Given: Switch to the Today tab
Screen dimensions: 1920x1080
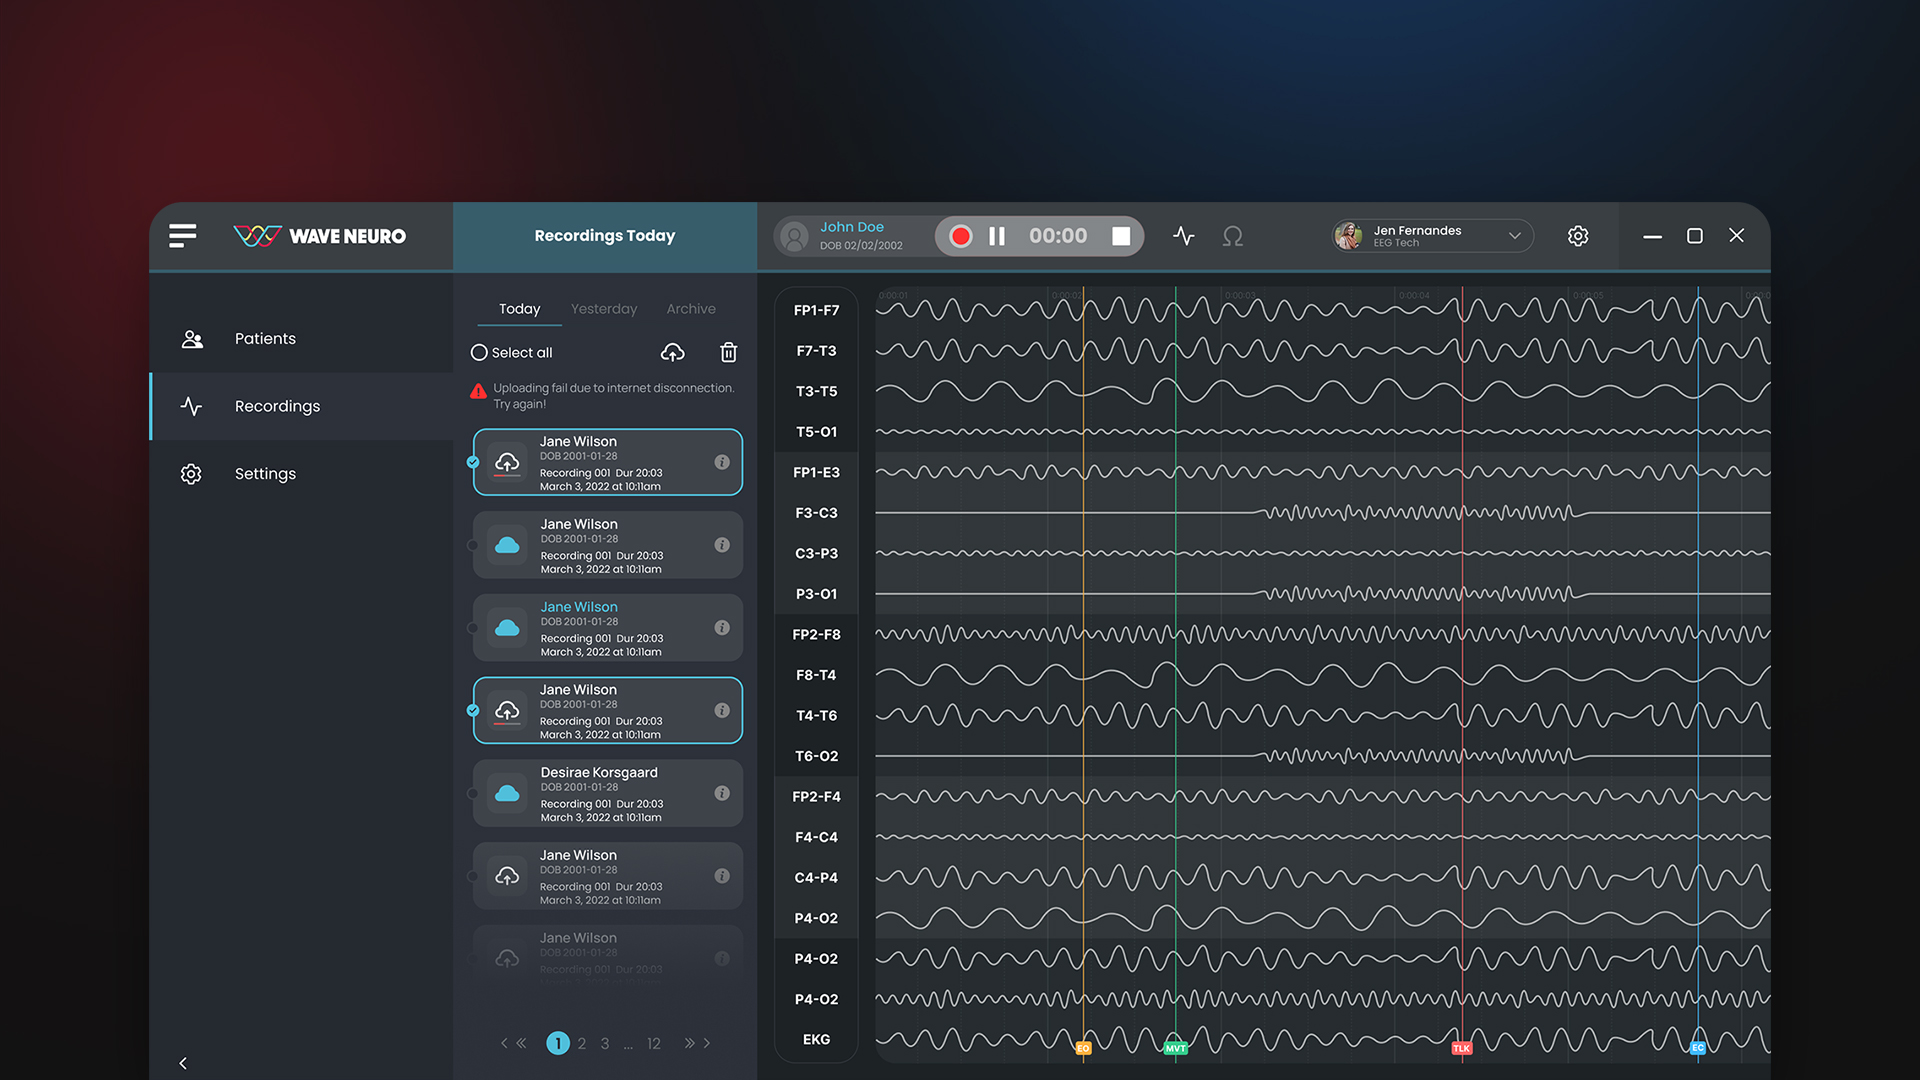Looking at the screenshot, I should [x=519, y=309].
